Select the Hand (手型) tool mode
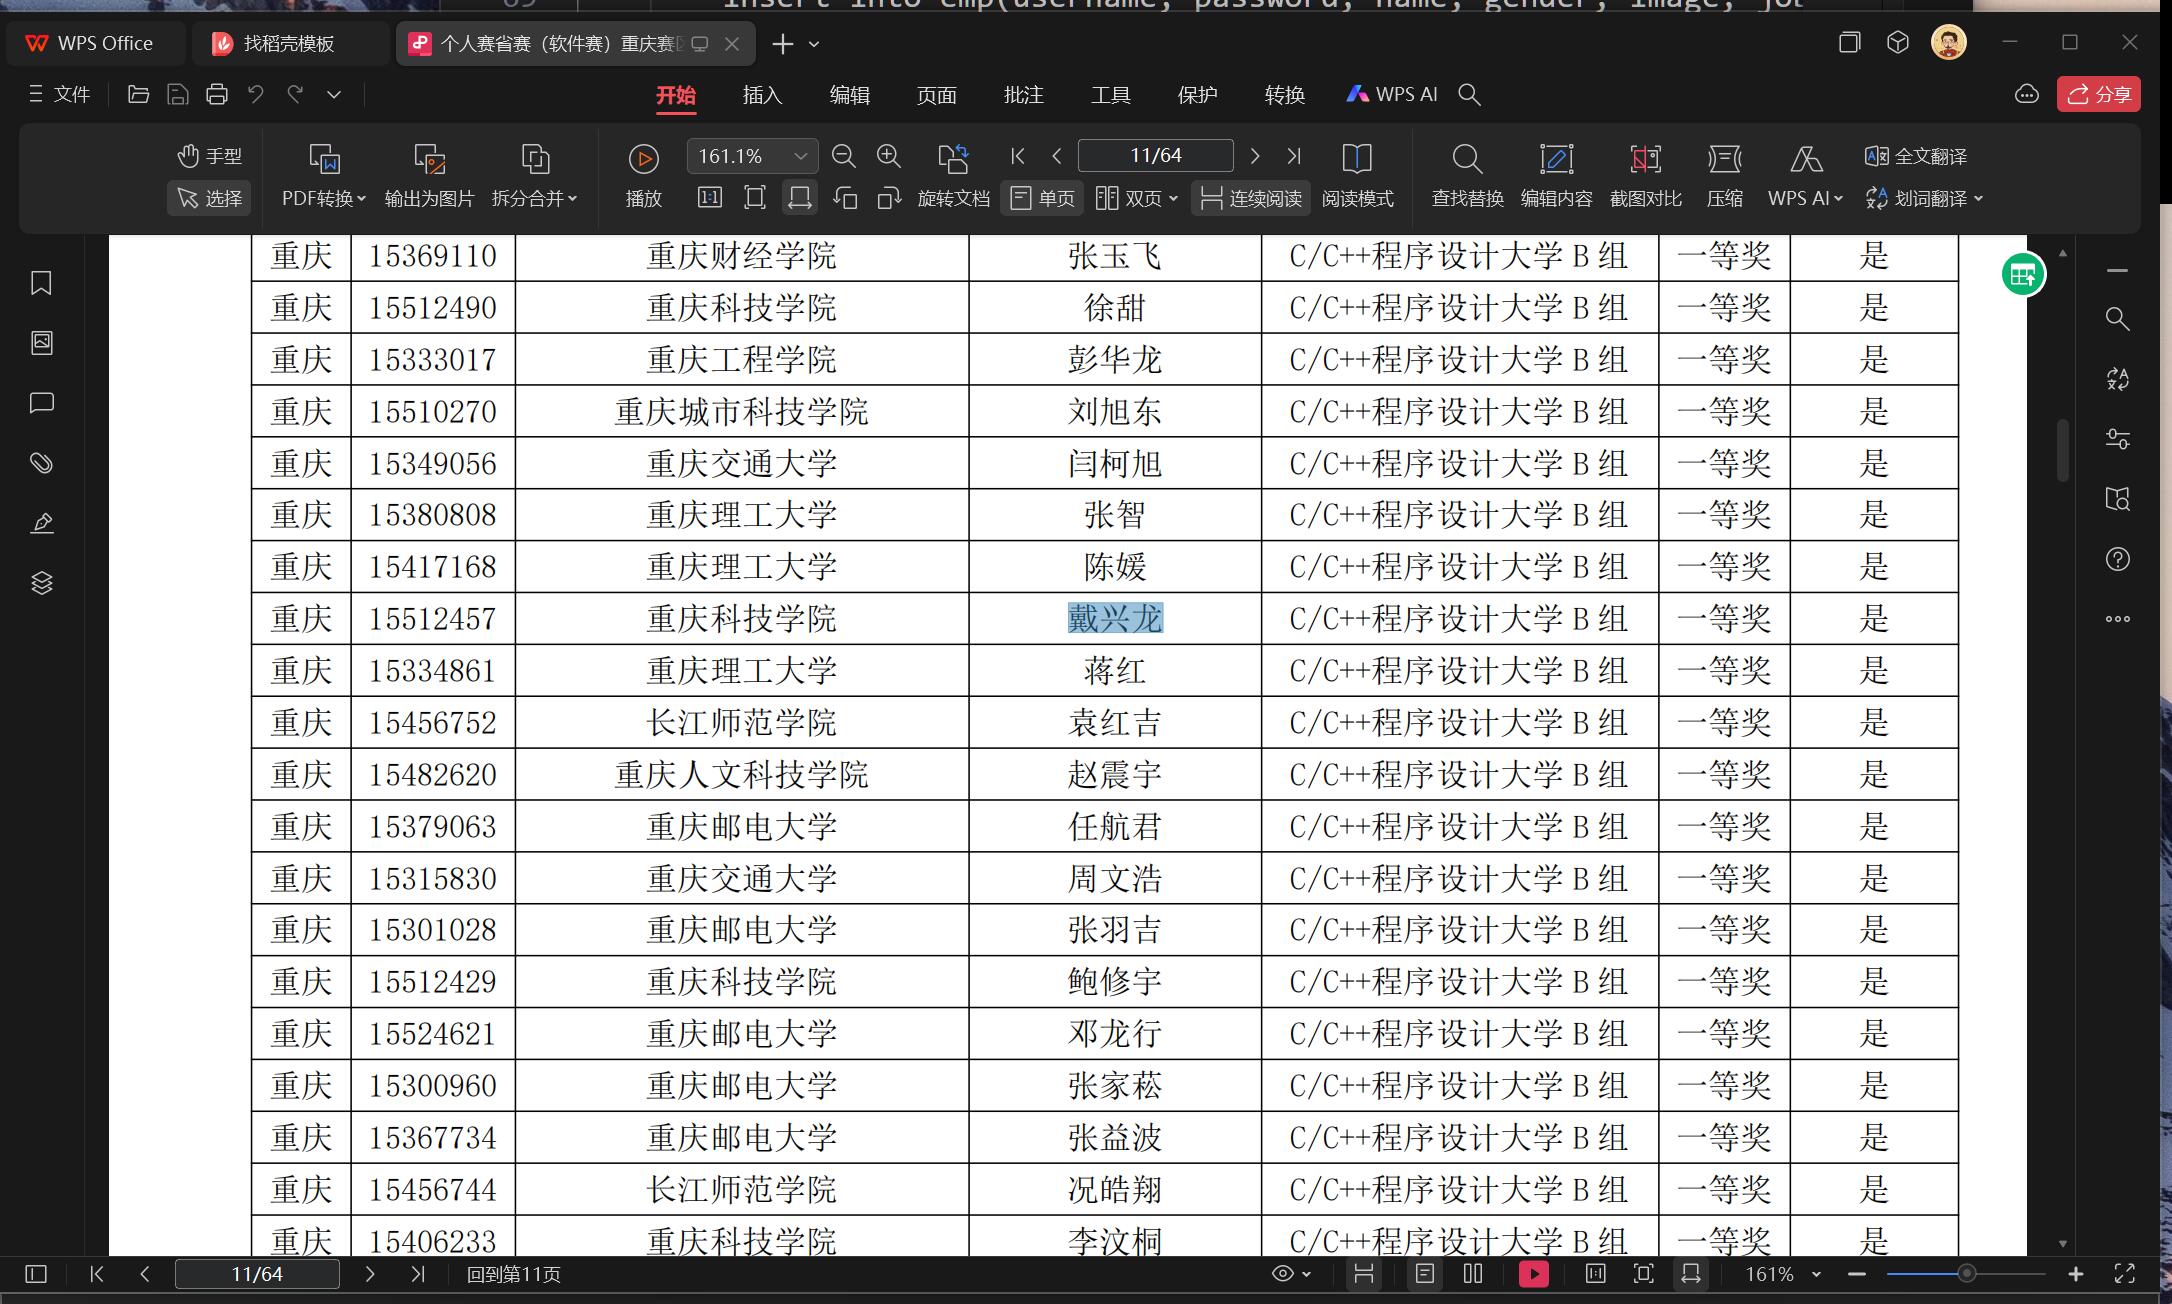This screenshot has width=2172, height=1304. (x=210, y=156)
